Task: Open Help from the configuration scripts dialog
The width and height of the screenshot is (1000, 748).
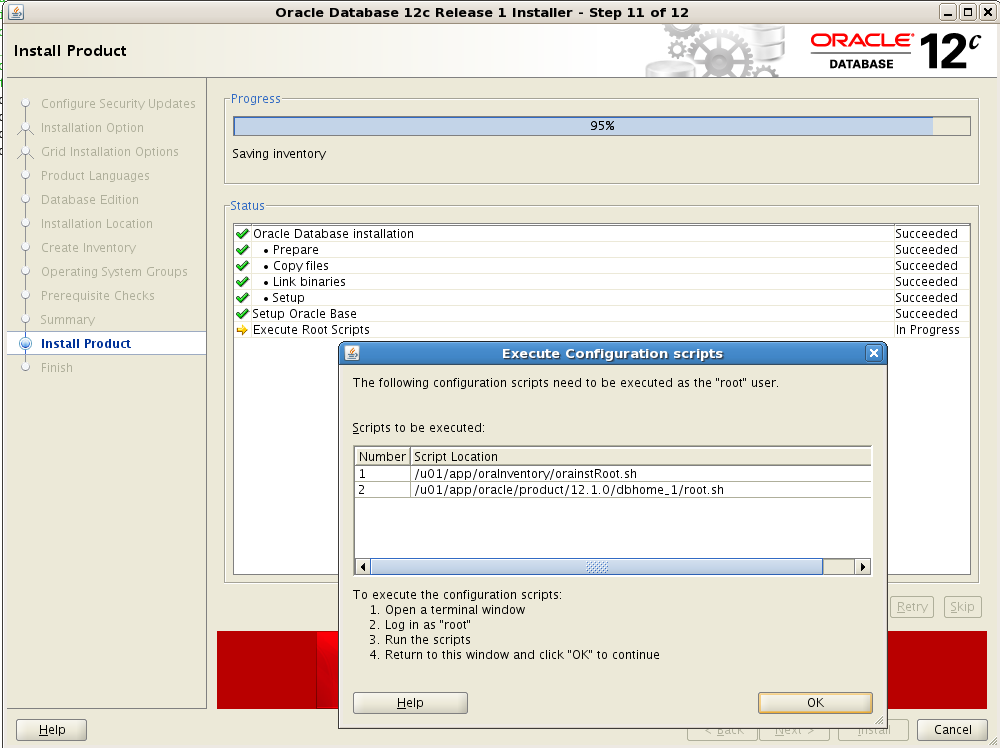Action: 410,702
